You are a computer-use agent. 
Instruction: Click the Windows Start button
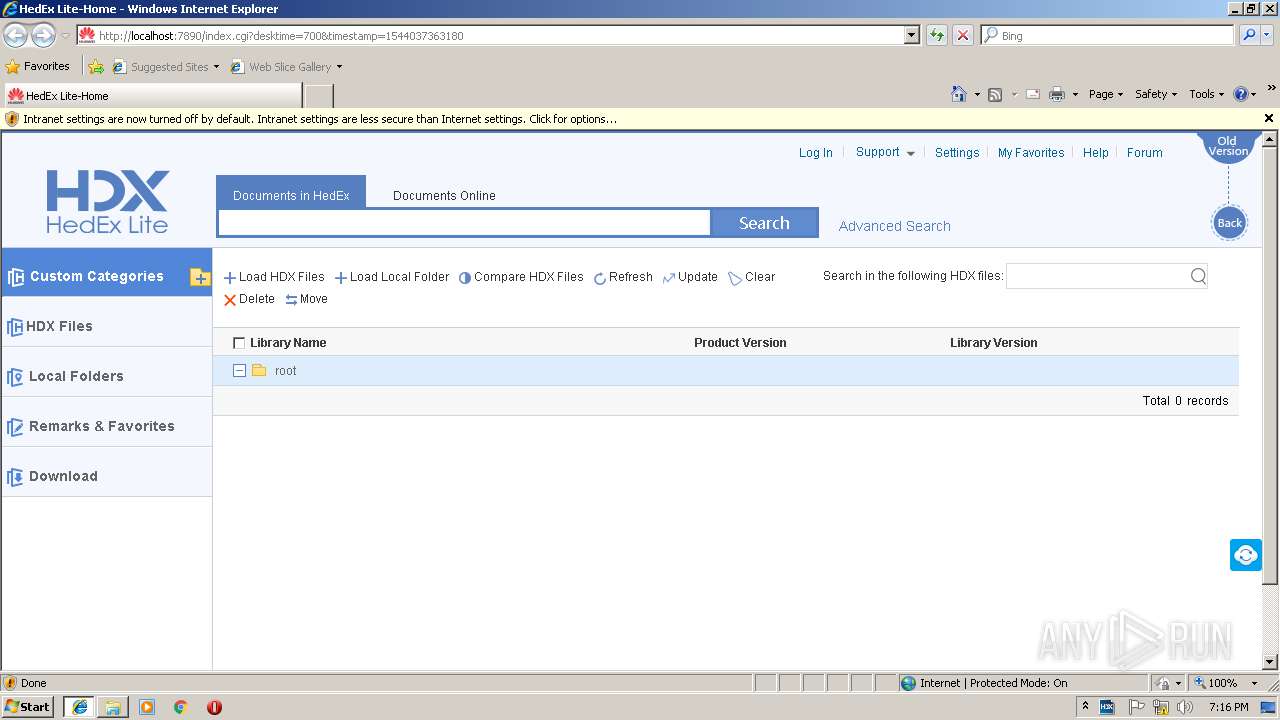[x=28, y=706]
